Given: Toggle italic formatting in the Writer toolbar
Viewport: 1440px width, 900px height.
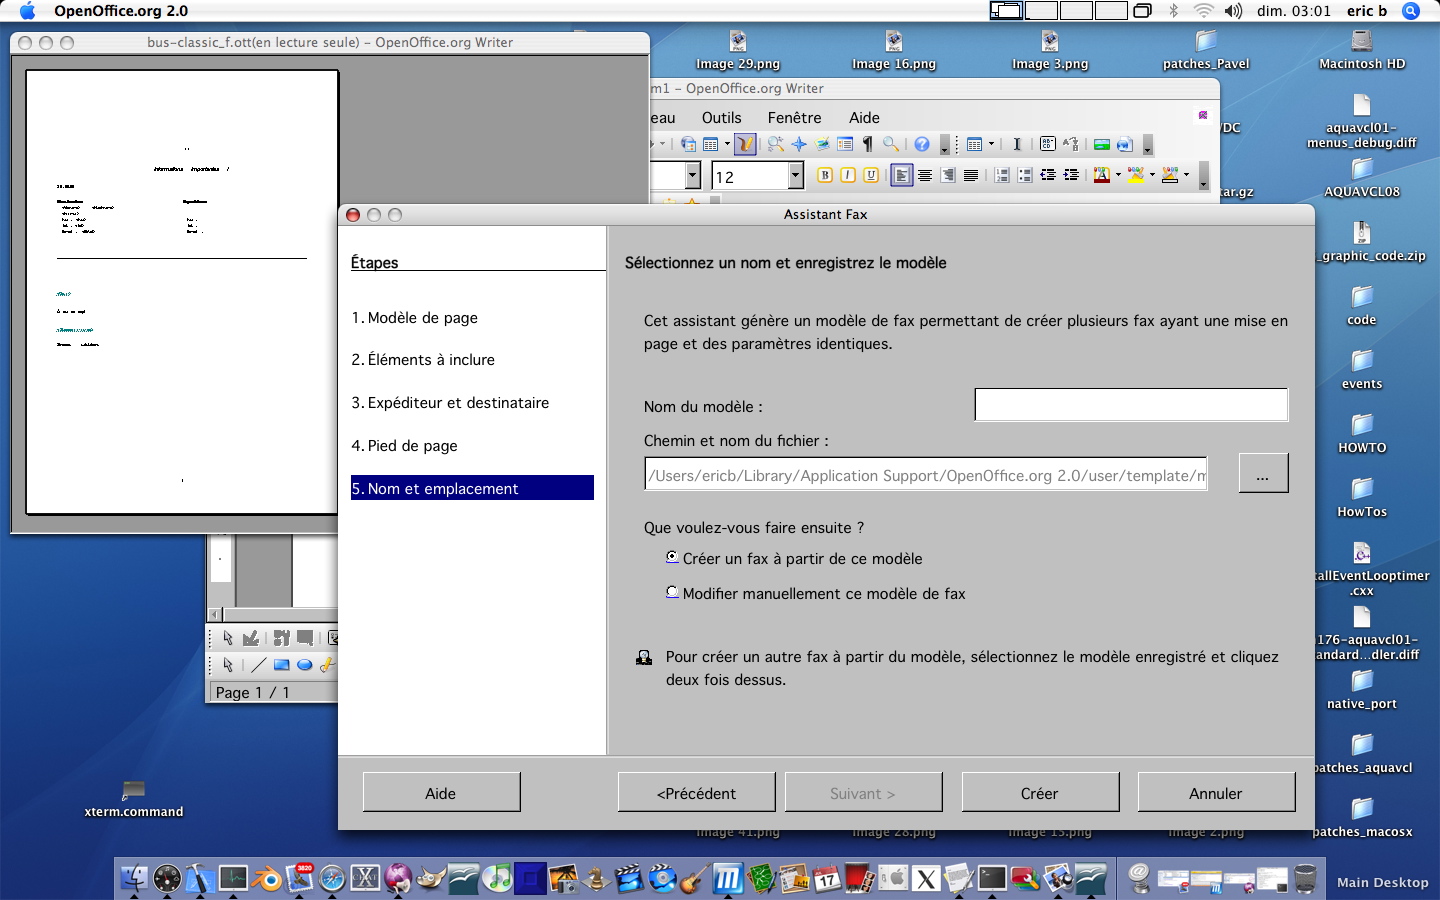Looking at the screenshot, I should point(848,176).
